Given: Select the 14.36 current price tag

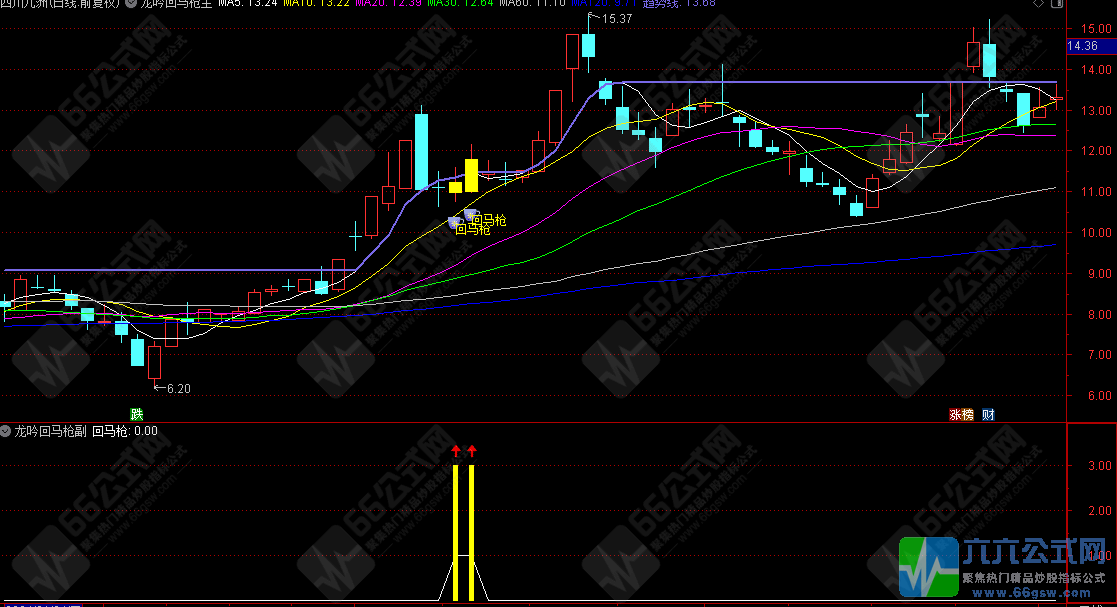Looking at the screenshot, I should pyautogui.click(x=1091, y=46).
